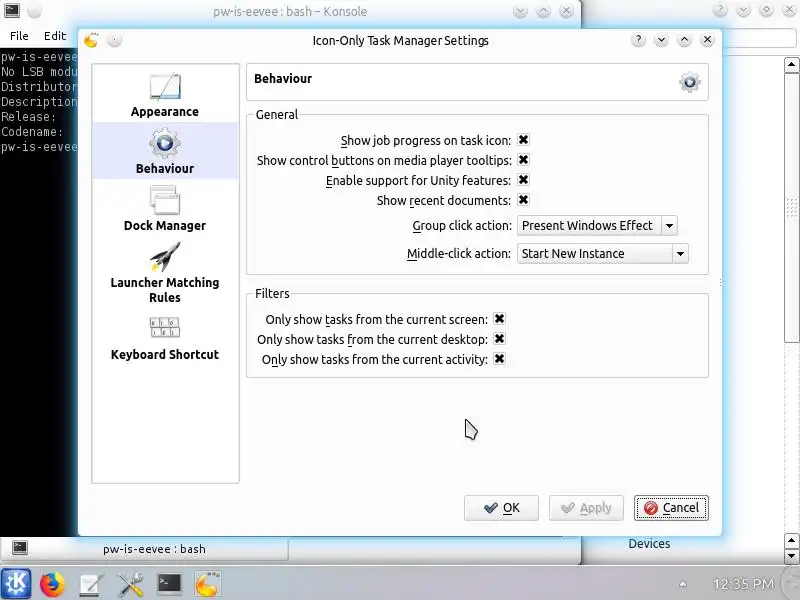800x600 pixels.
Task: Toggle control buttons on media player tooltips
Action: click(x=523, y=160)
